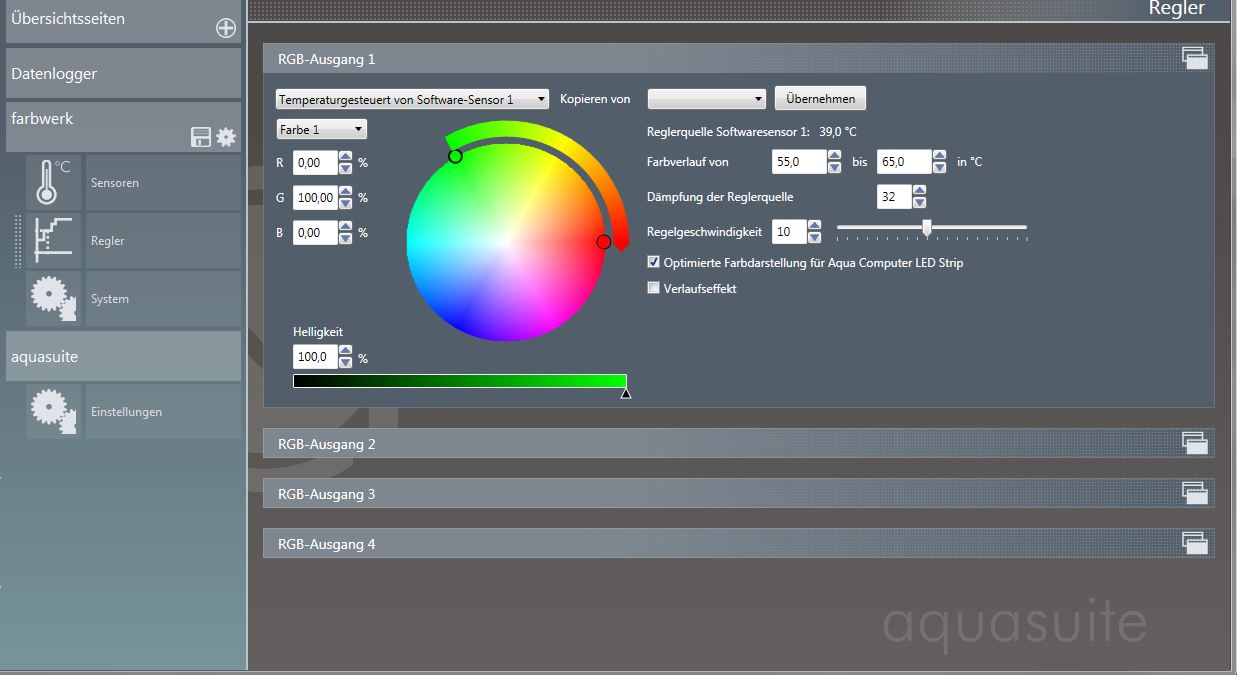The image size is (1237, 675).
Task: Click the plus icon next to Übersichtsseiten
Action: click(x=226, y=28)
